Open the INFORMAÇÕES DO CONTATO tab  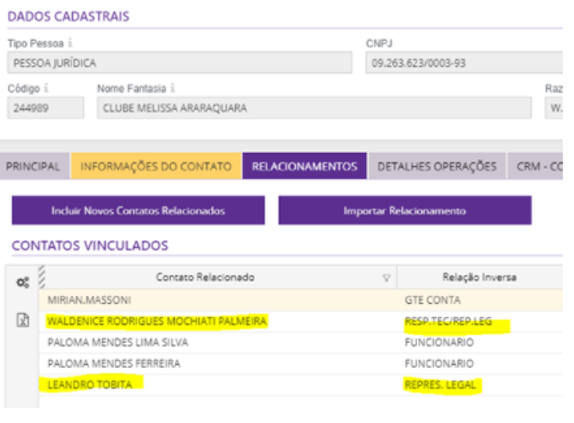(x=156, y=166)
